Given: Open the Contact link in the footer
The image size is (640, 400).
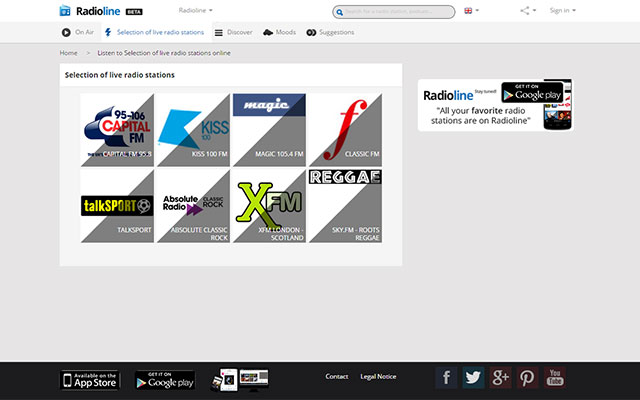Looking at the screenshot, I should pos(337,376).
